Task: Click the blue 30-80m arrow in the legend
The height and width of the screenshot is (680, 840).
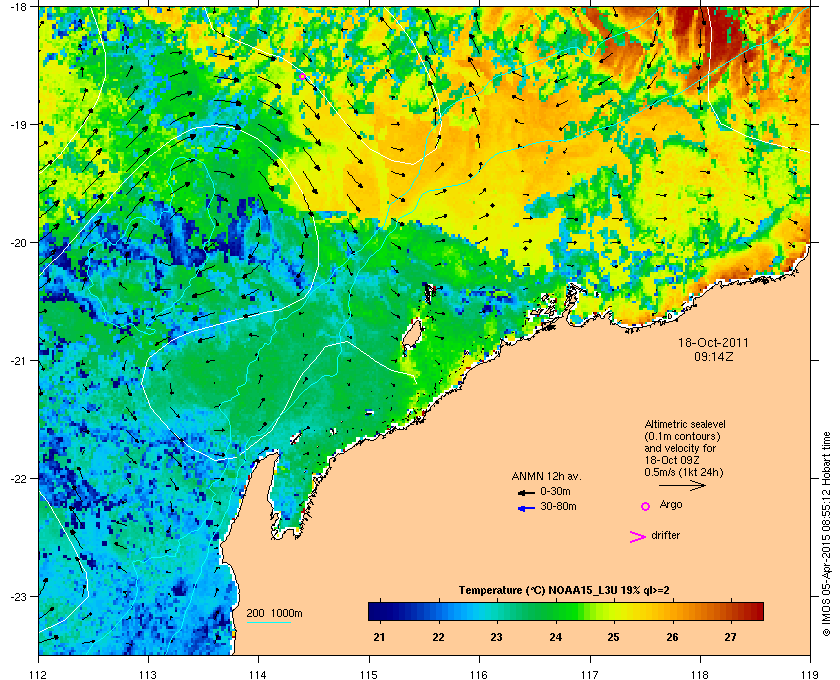Action: pyautogui.click(x=526, y=508)
